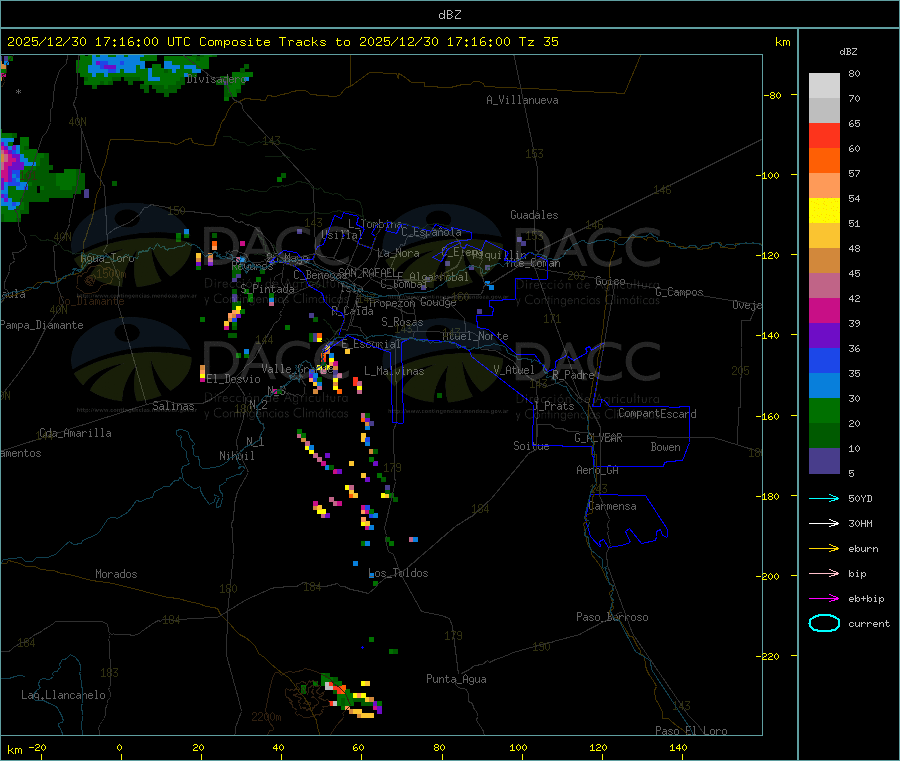The image size is (900, 761).
Task: Click the Atuel_Norte map label
Action: tap(475, 336)
